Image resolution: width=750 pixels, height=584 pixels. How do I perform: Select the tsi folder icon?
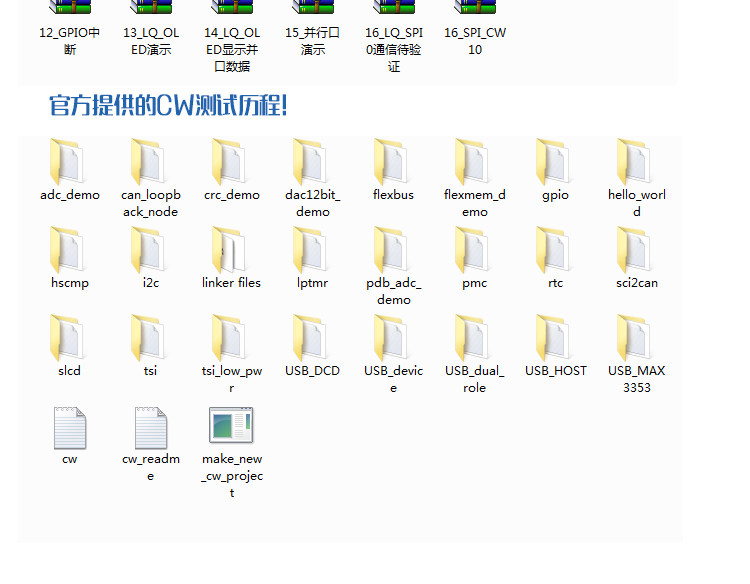click(x=148, y=338)
